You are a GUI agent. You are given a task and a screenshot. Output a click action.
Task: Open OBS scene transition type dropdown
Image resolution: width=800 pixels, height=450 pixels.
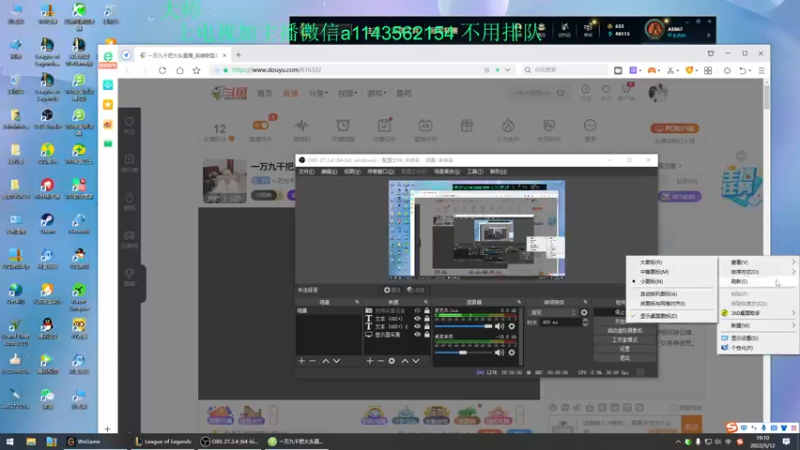[x=554, y=312]
